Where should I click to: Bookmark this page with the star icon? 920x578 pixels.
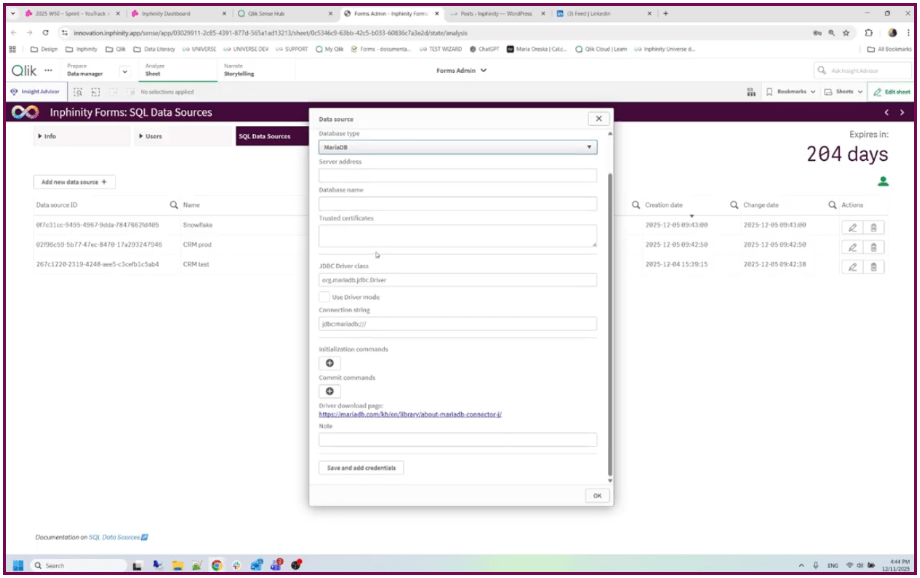[846, 33]
